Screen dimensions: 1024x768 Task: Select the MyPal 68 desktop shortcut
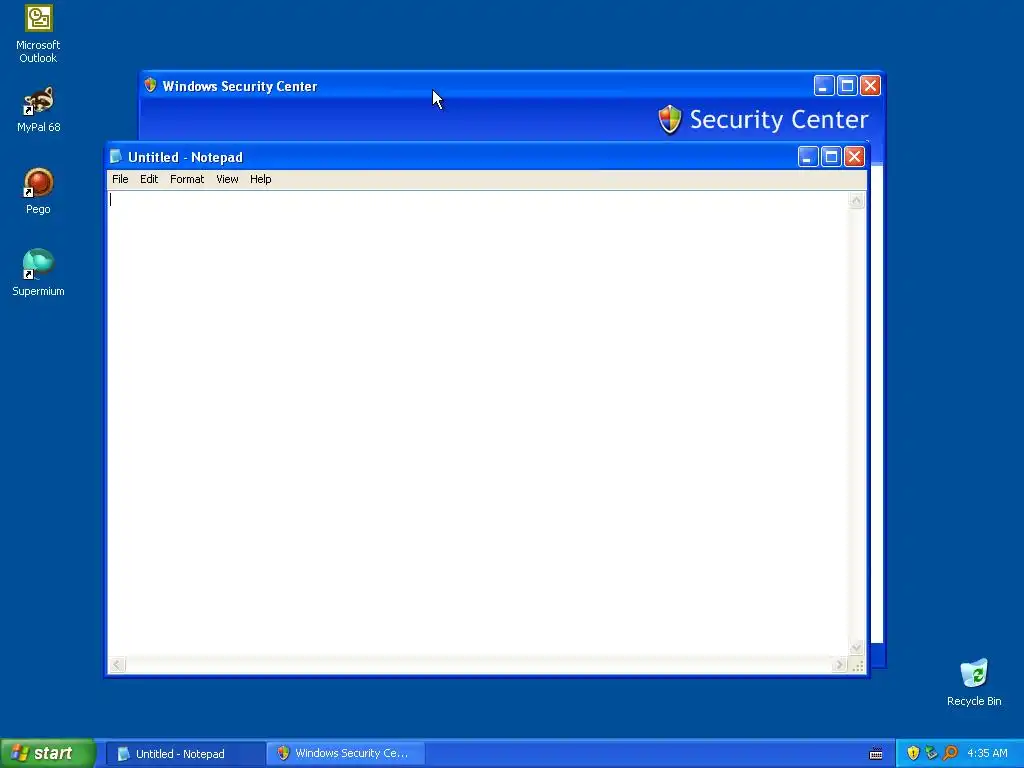[38, 109]
